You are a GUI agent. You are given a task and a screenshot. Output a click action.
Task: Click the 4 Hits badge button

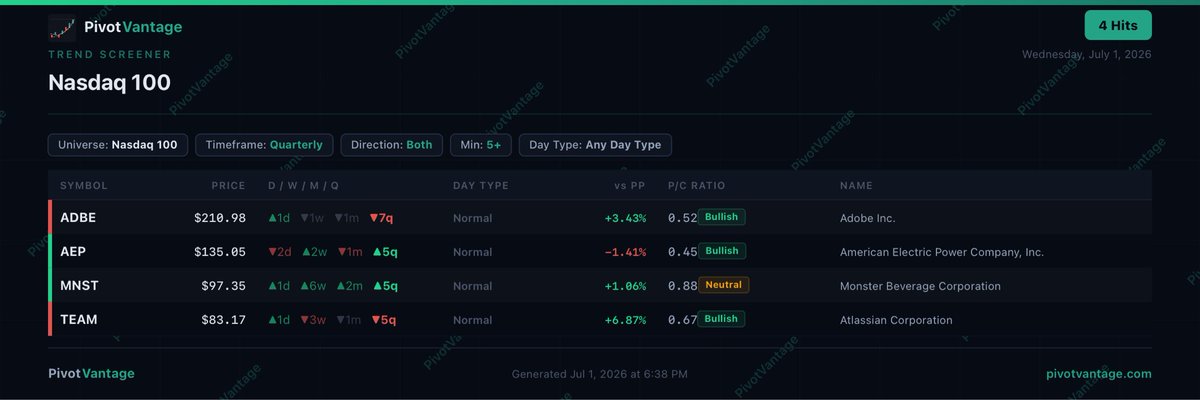[x=1118, y=25]
